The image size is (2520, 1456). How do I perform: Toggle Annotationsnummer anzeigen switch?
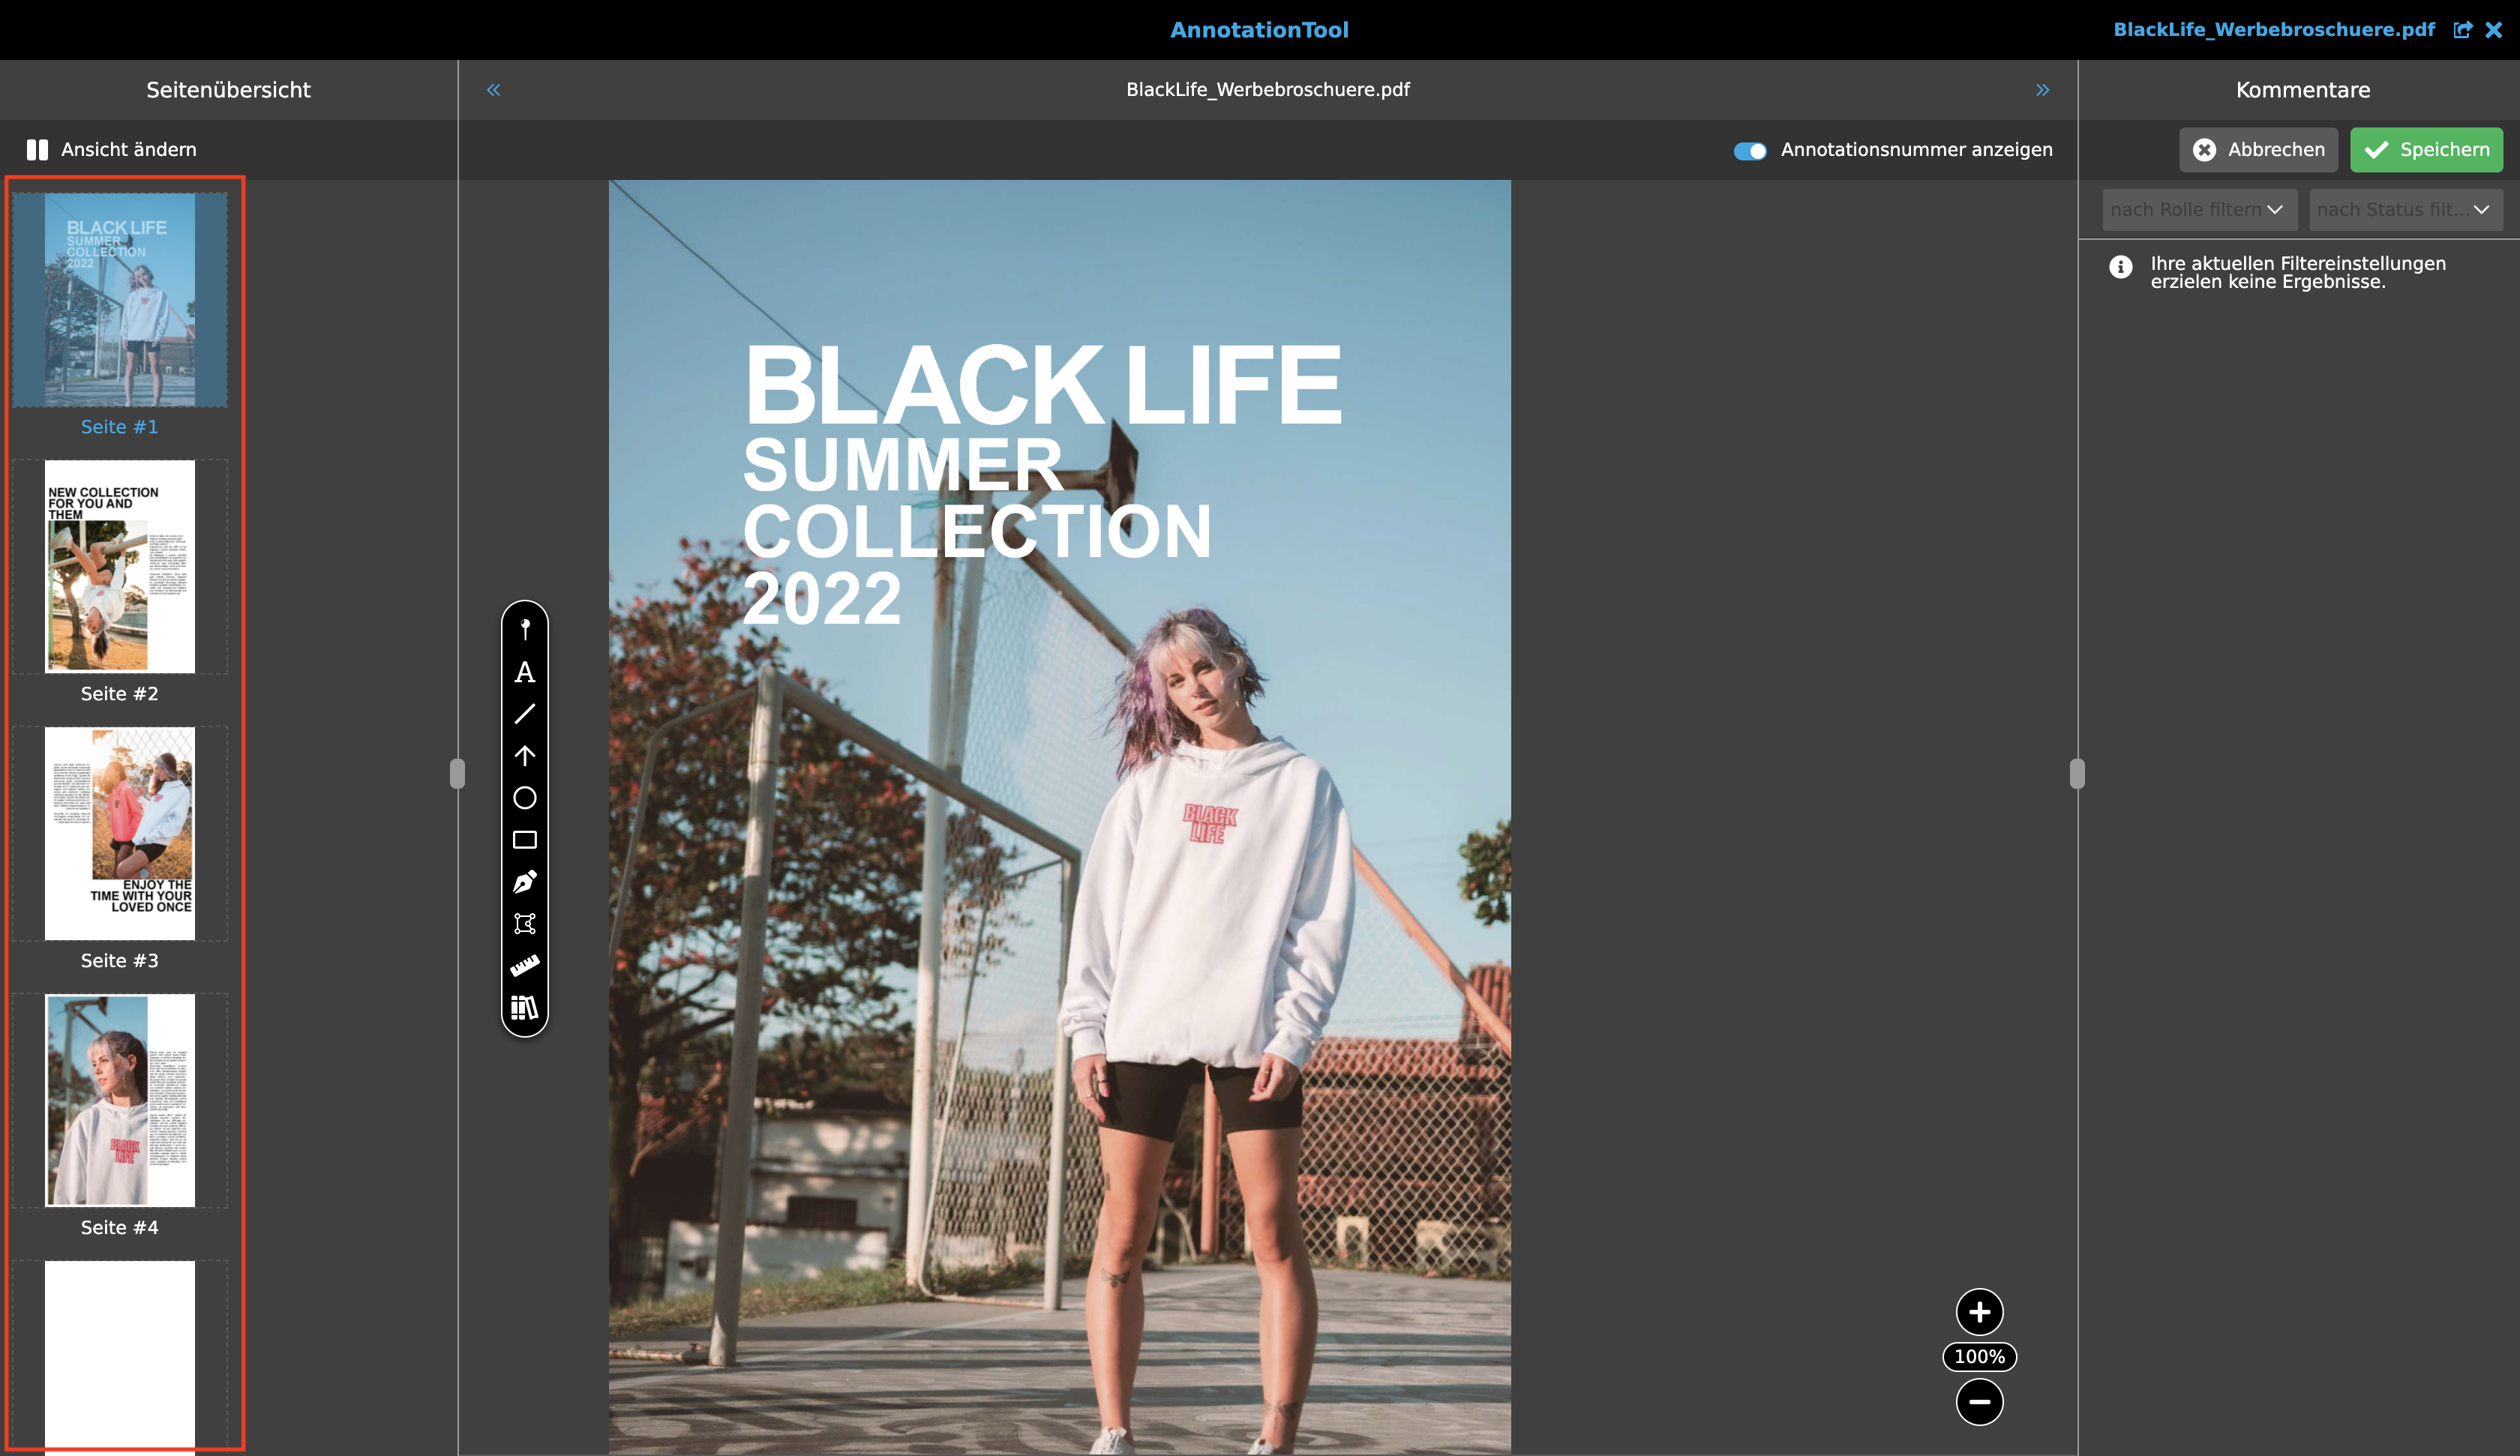click(x=1749, y=150)
